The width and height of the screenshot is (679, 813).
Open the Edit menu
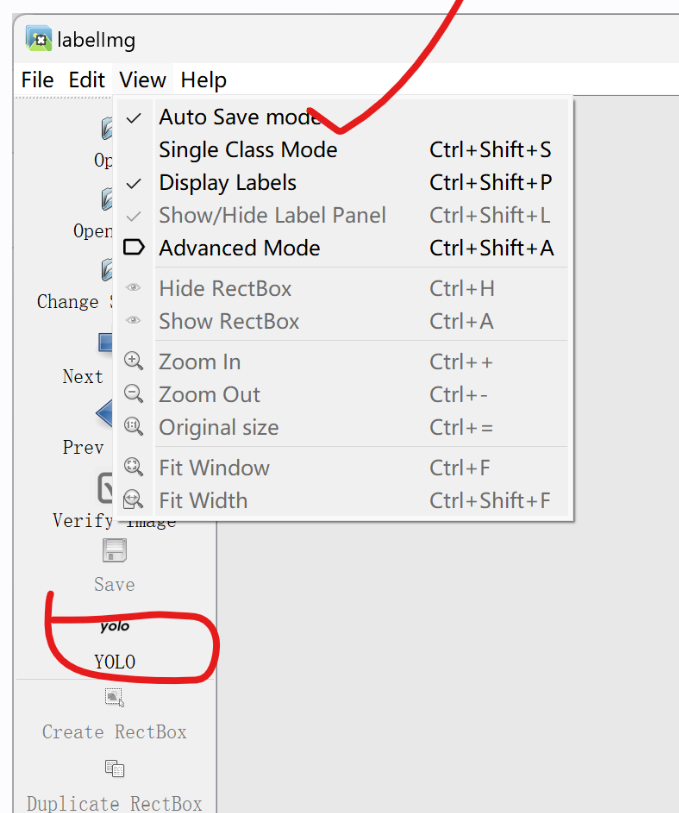(86, 80)
